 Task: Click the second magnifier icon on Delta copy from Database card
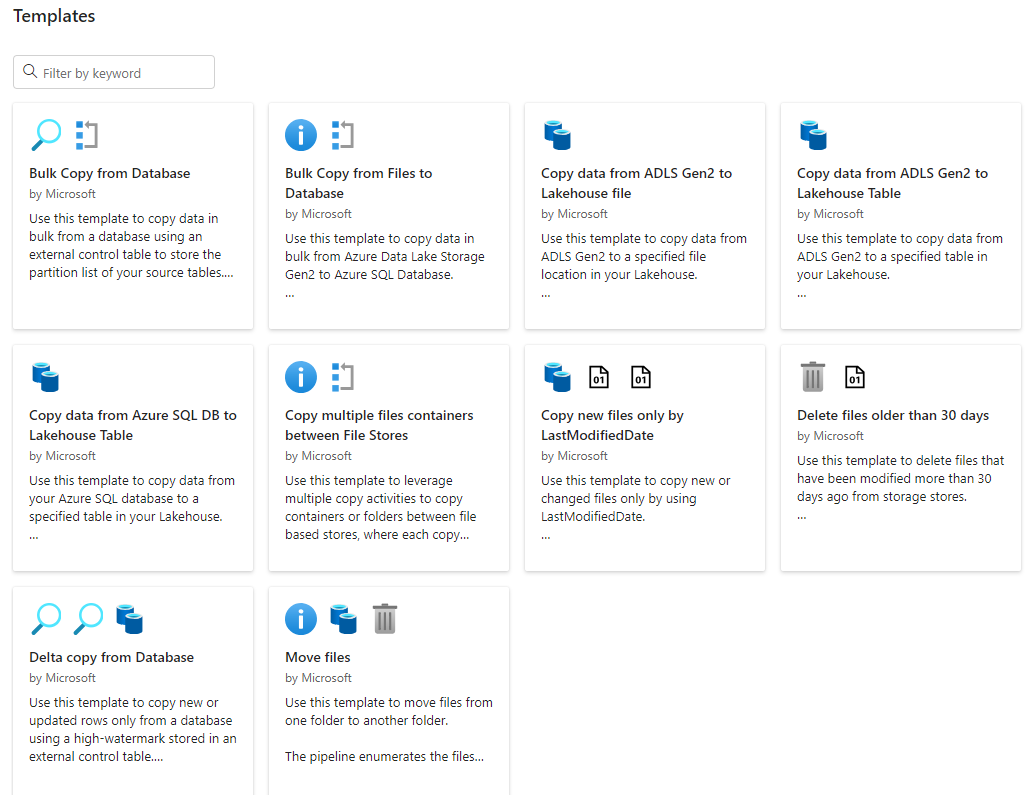[x=88, y=619]
